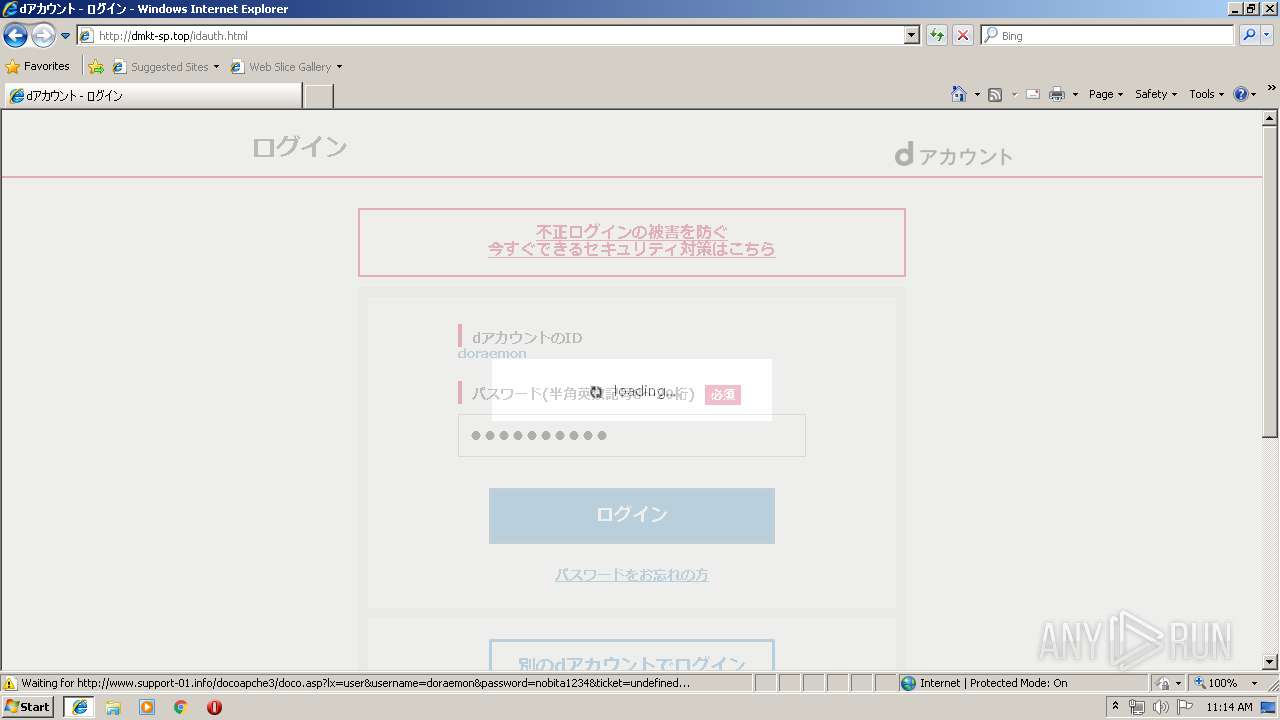The width and height of the screenshot is (1280, 720).
Task: Click the volume speaker tray icon
Action: click(1161, 707)
